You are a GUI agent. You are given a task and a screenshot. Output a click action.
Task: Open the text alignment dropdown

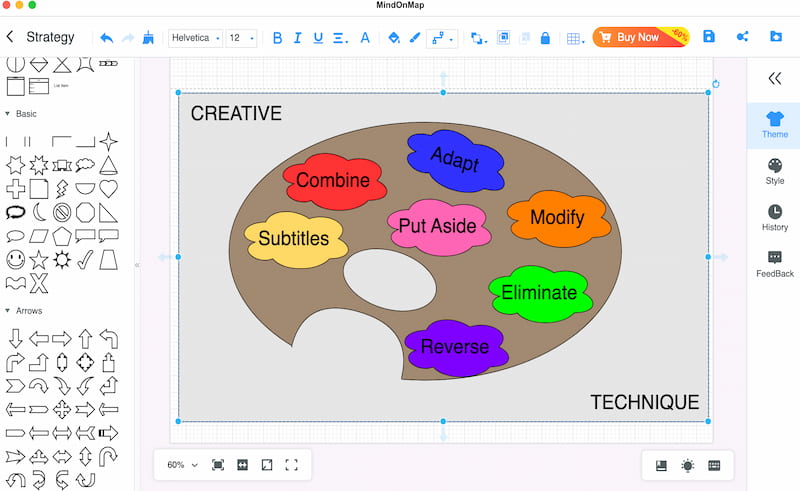[340, 38]
